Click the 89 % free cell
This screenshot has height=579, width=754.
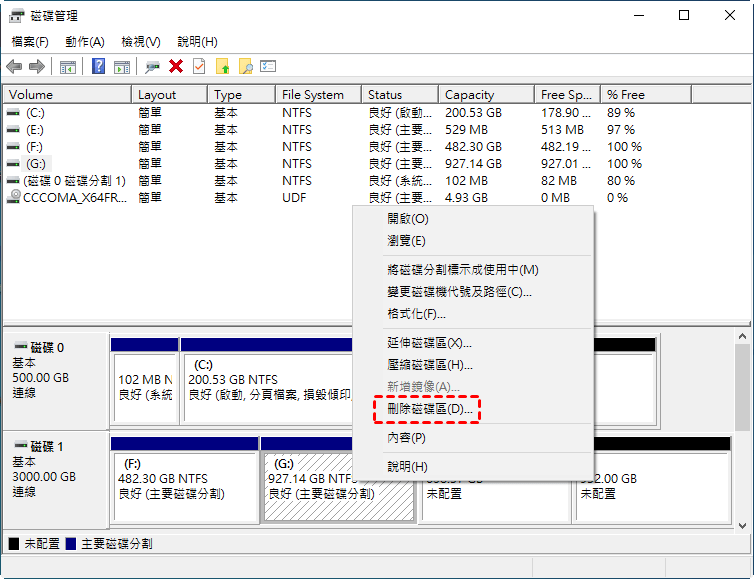click(x=621, y=113)
